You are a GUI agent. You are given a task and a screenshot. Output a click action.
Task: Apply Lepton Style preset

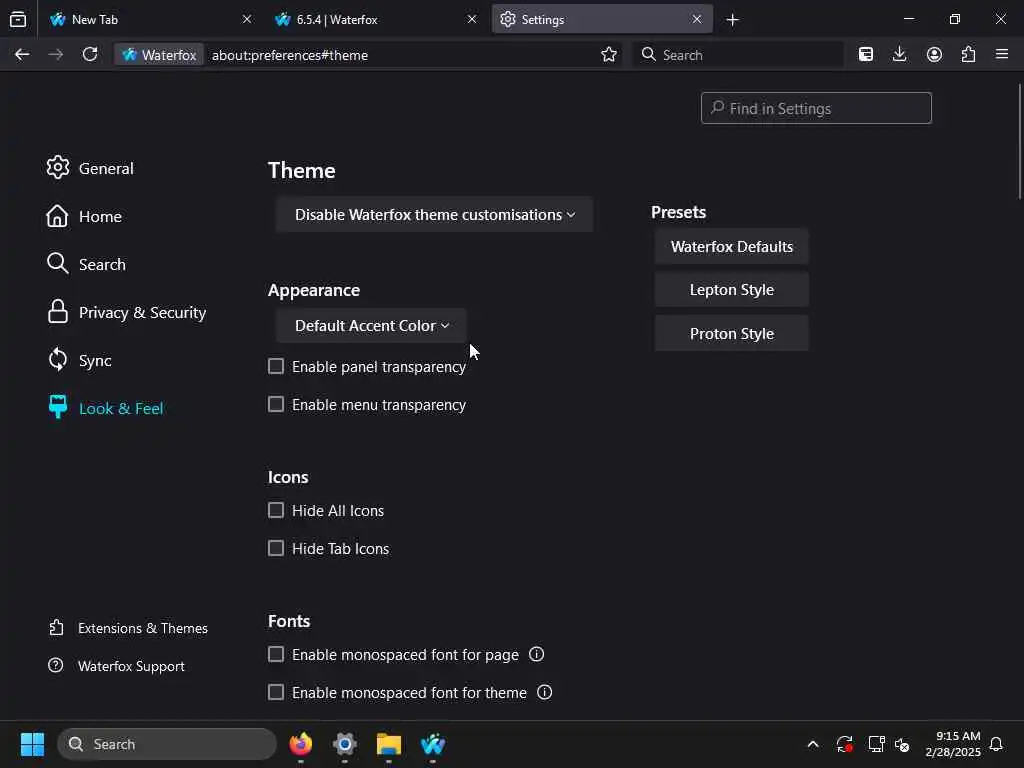click(x=731, y=289)
